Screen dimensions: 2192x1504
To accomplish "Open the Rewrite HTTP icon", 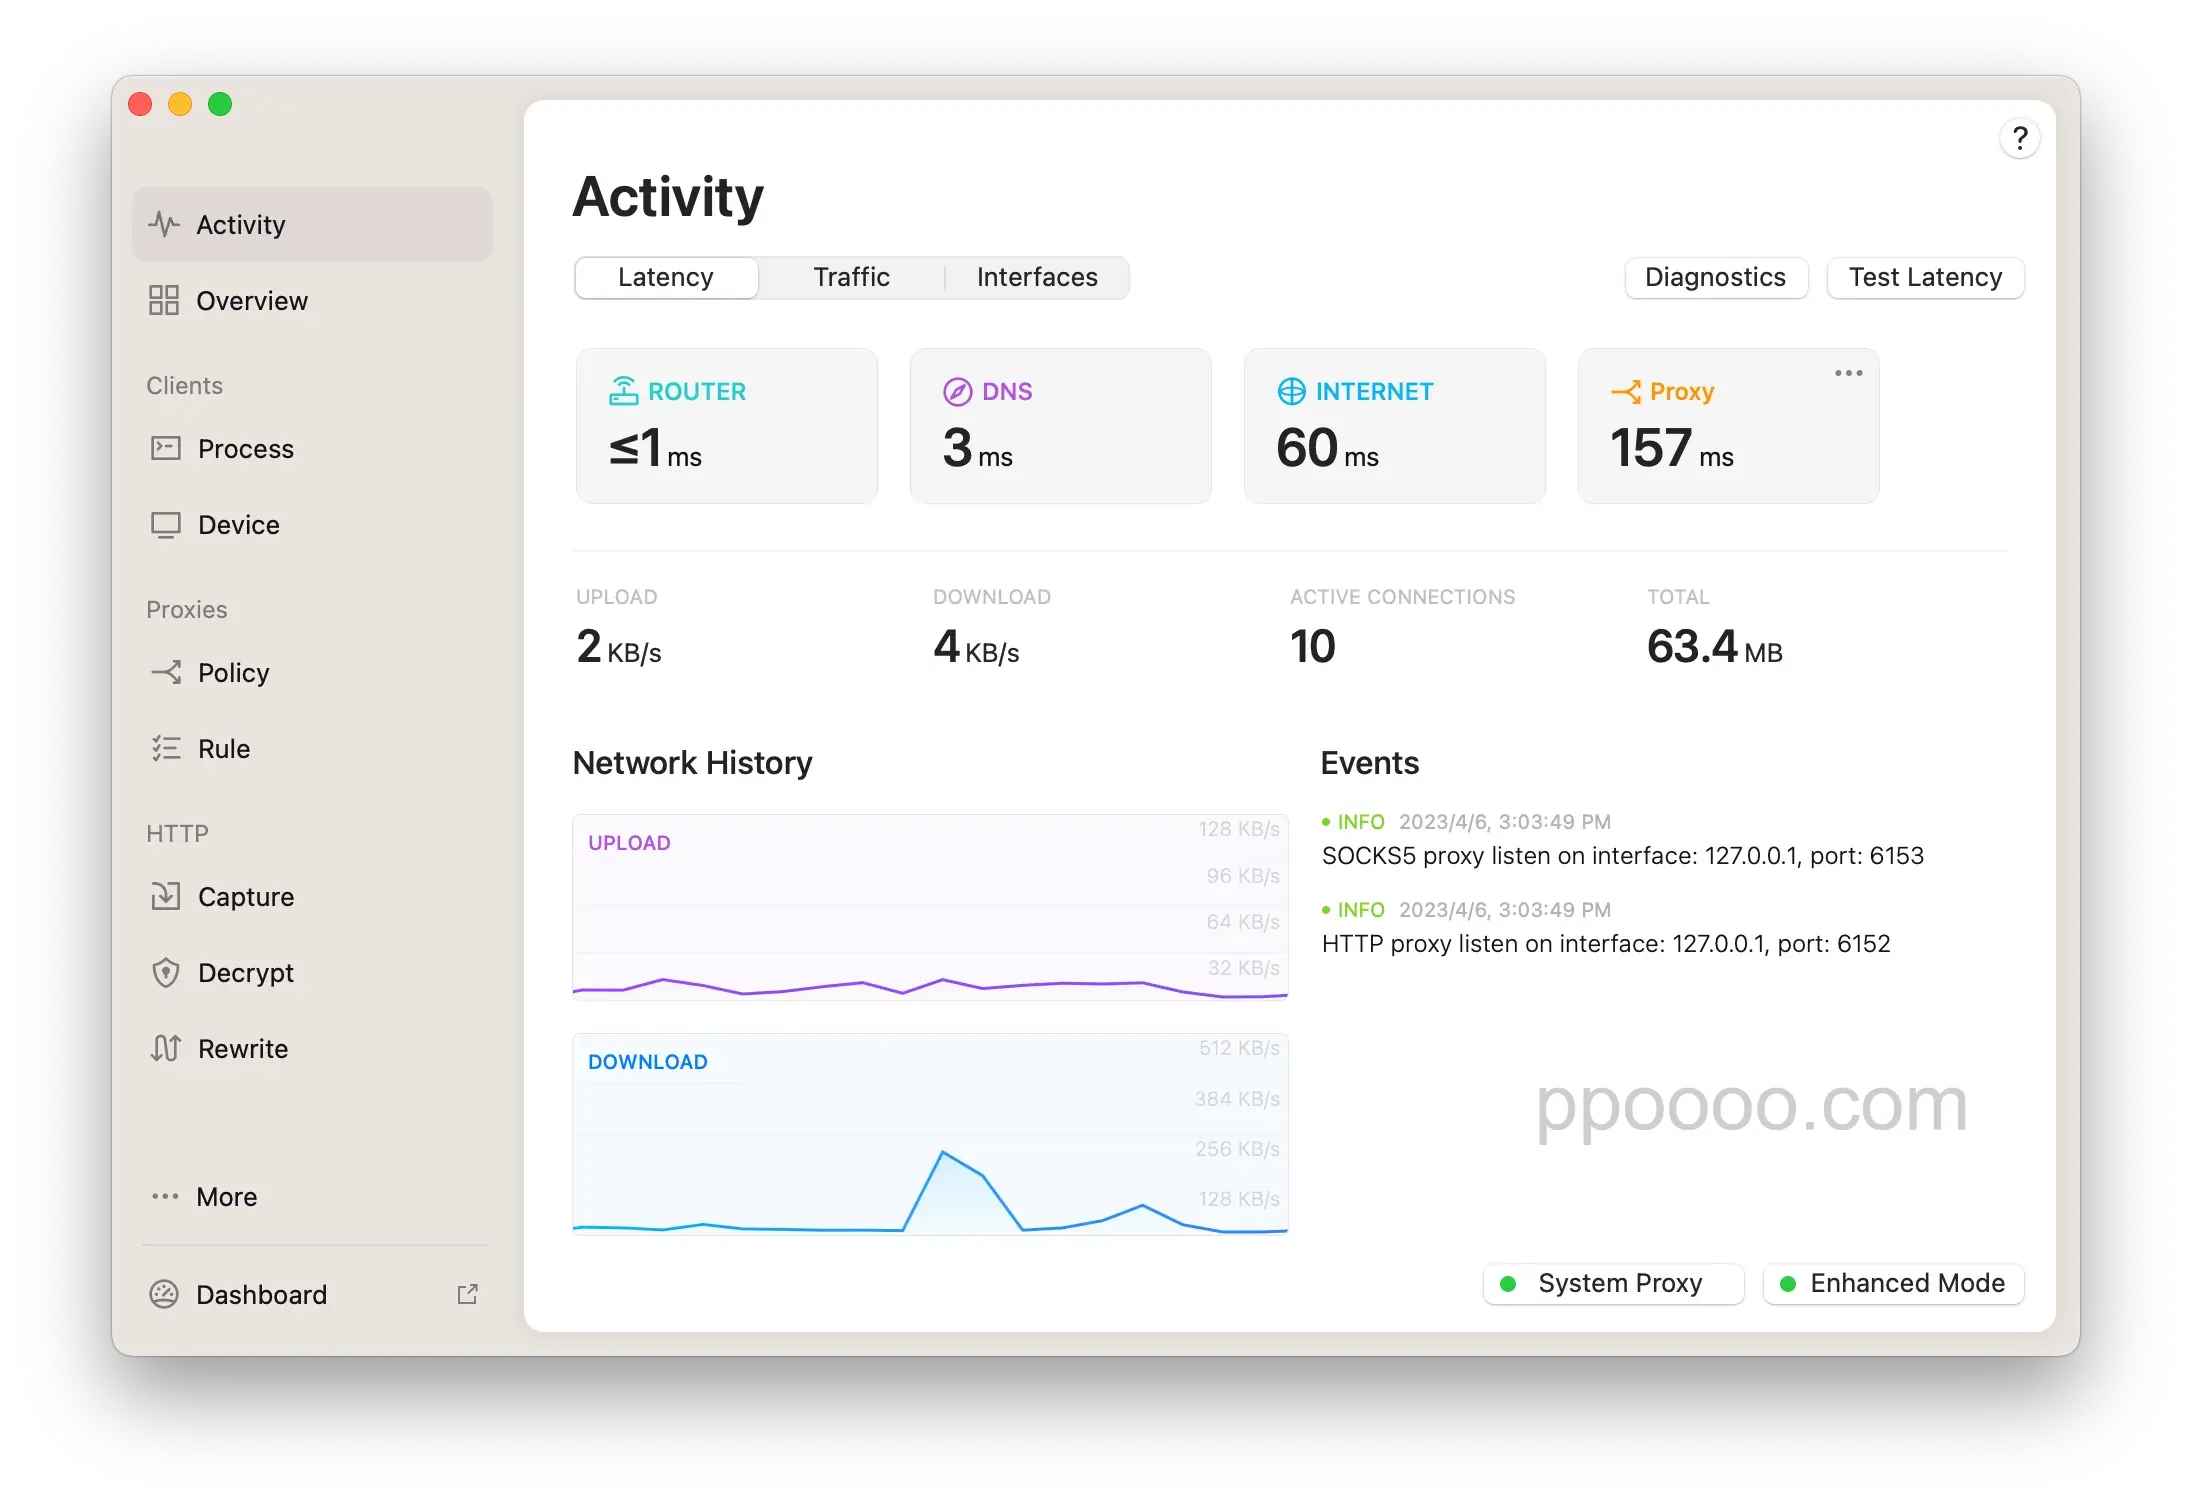I will click(x=167, y=1048).
